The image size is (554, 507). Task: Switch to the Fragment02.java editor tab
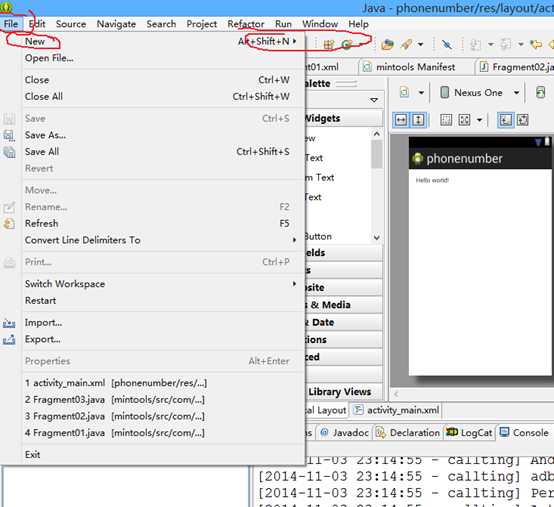point(516,67)
